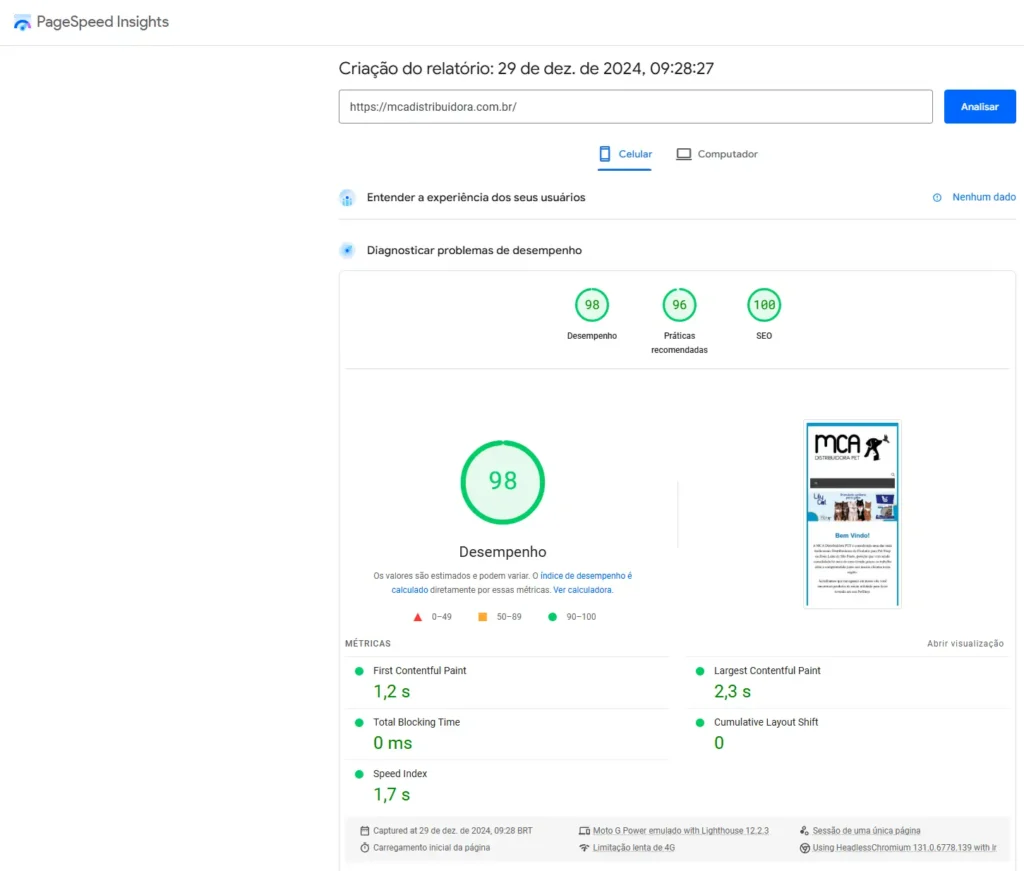Click the URL input field
The image size is (1024, 871).
tap(635, 107)
